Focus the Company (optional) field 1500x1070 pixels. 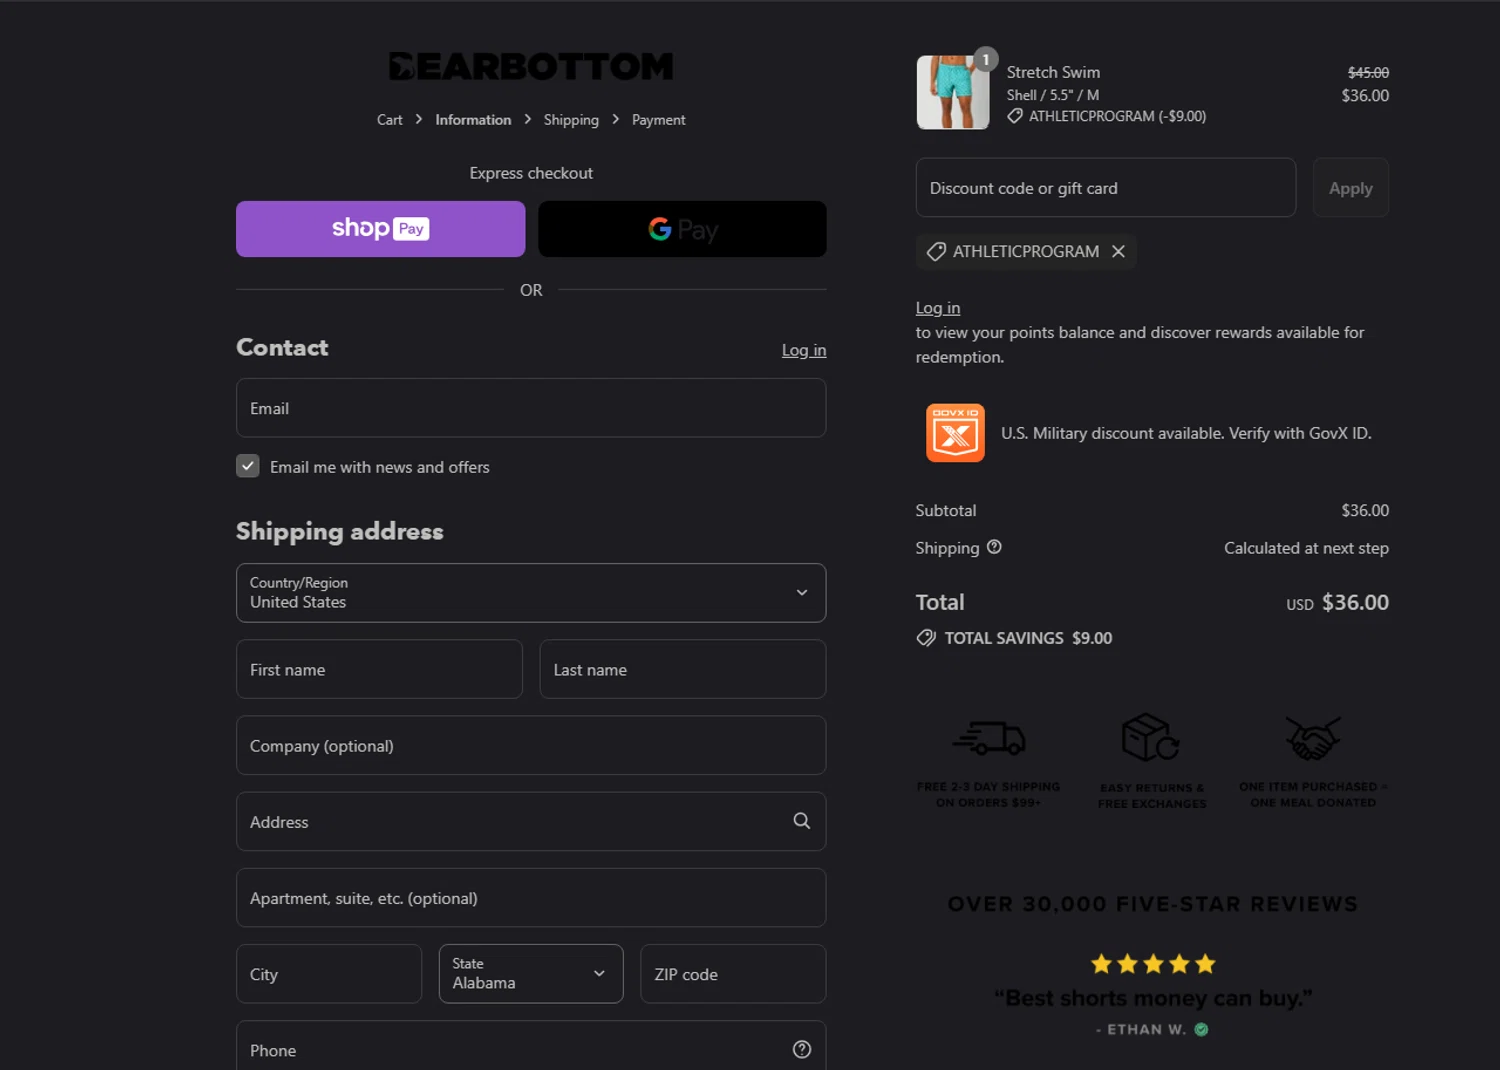click(531, 745)
